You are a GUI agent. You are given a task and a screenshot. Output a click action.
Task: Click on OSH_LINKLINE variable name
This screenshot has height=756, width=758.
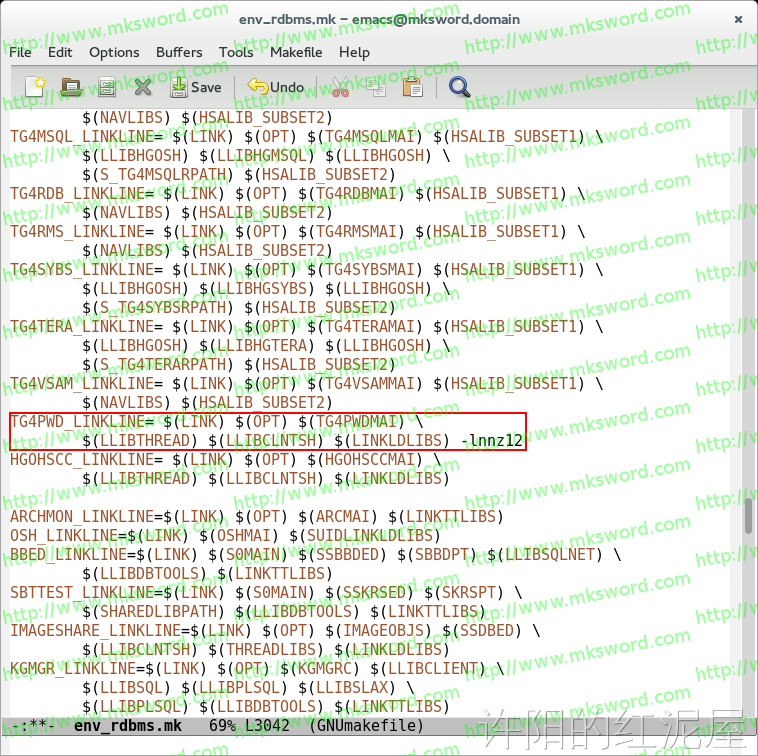63,536
